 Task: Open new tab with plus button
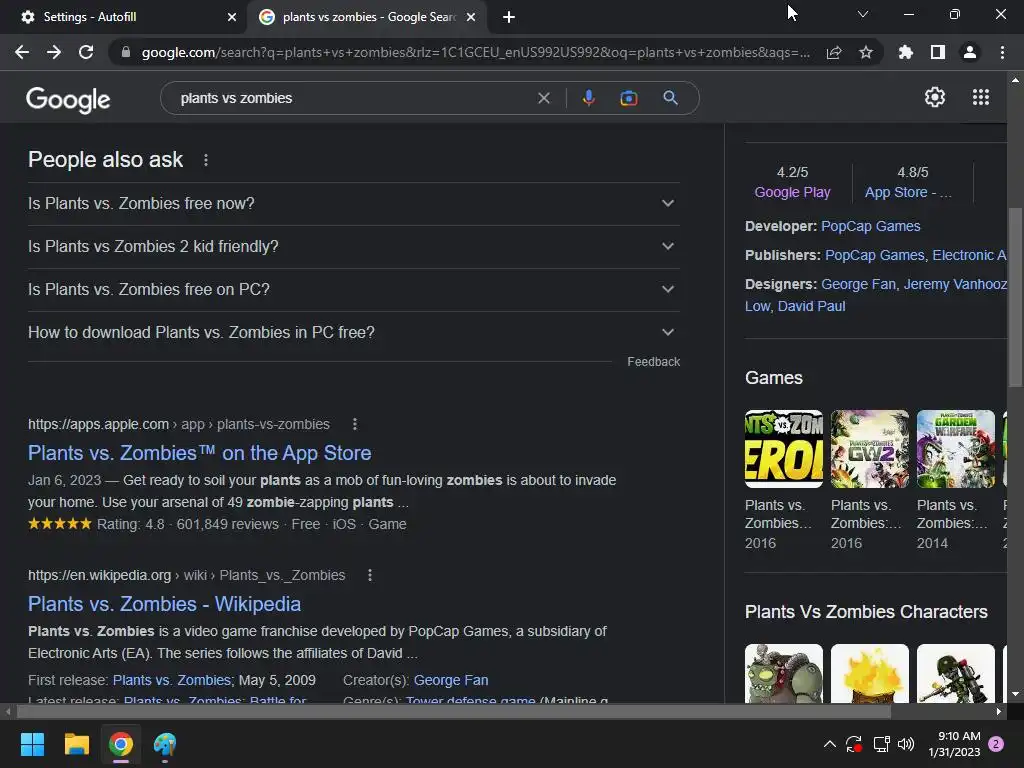coord(509,17)
